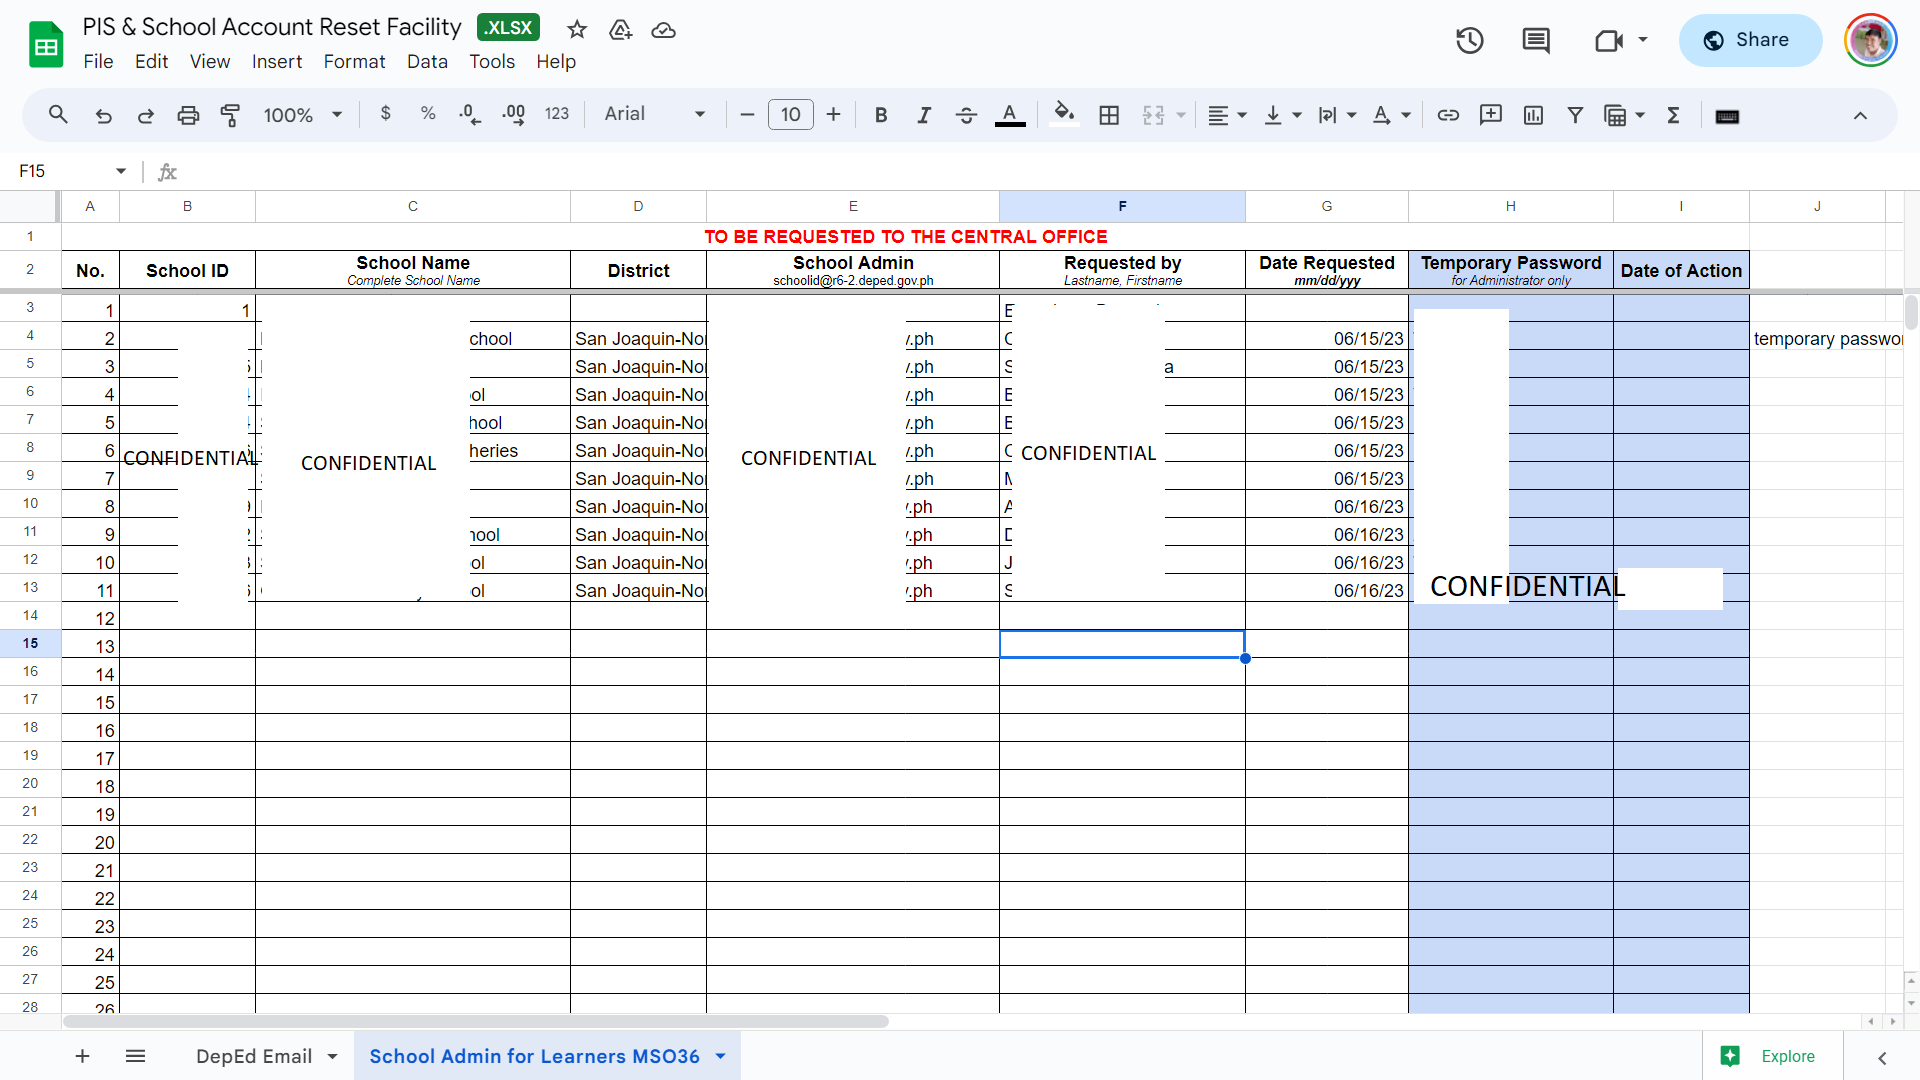Open zoom level 100% dropdown

click(303, 115)
